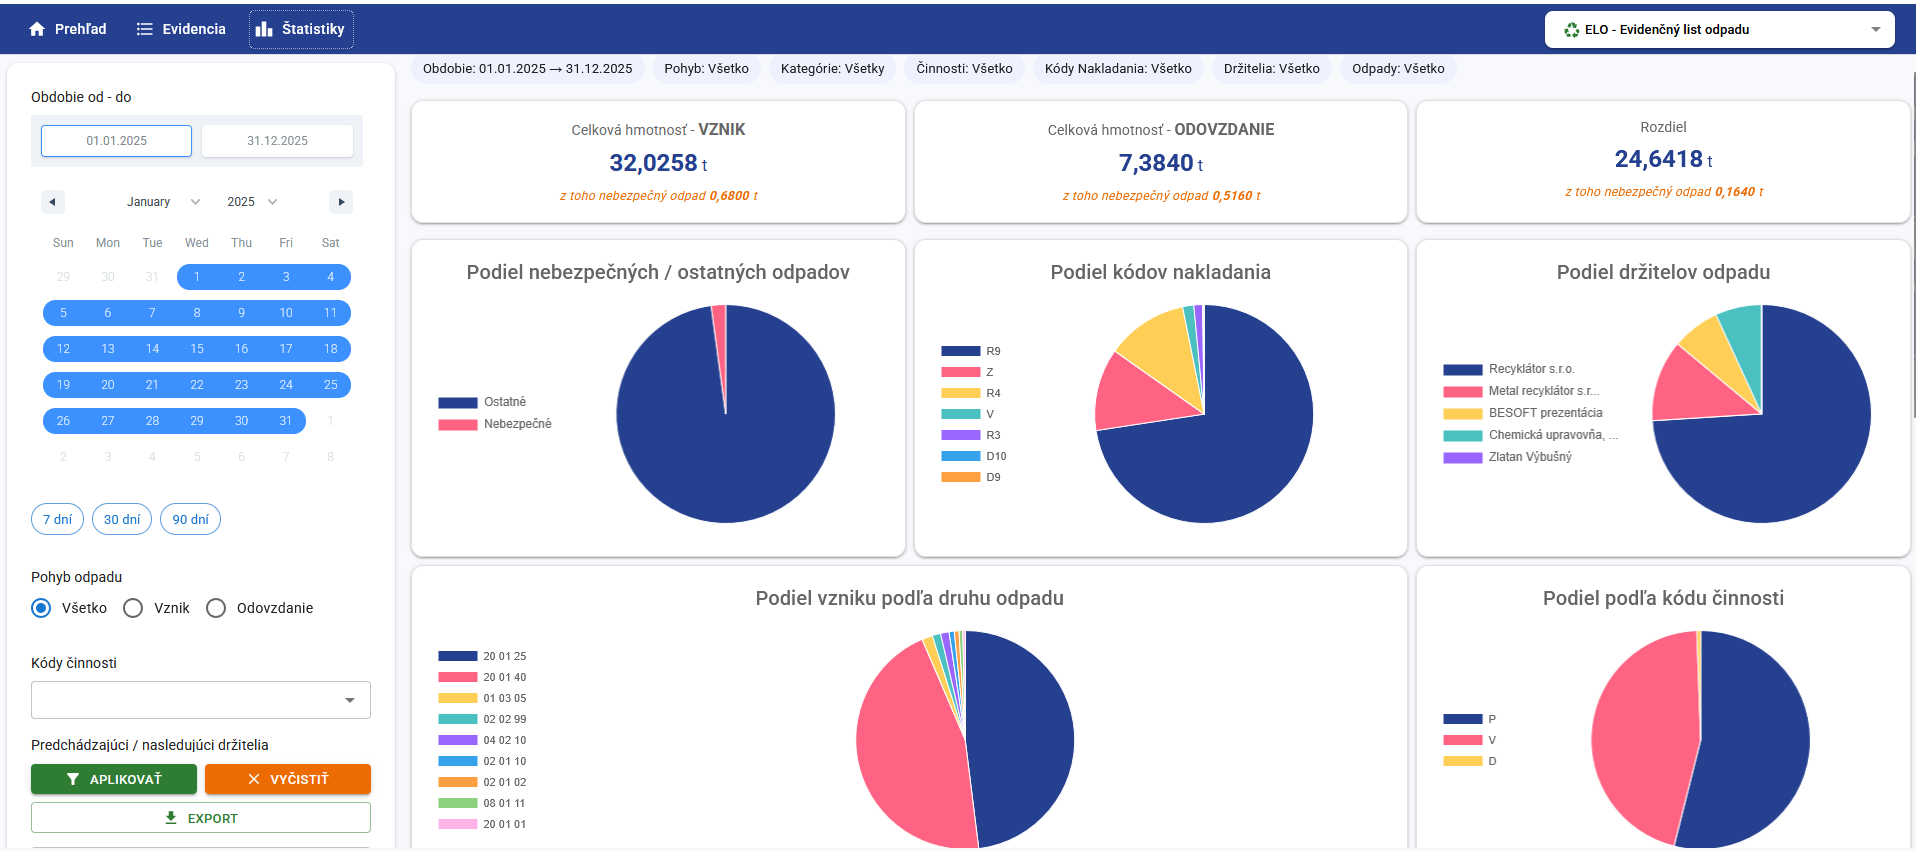
Task: Click the home icon next to Prehľad
Action: point(37,29)
